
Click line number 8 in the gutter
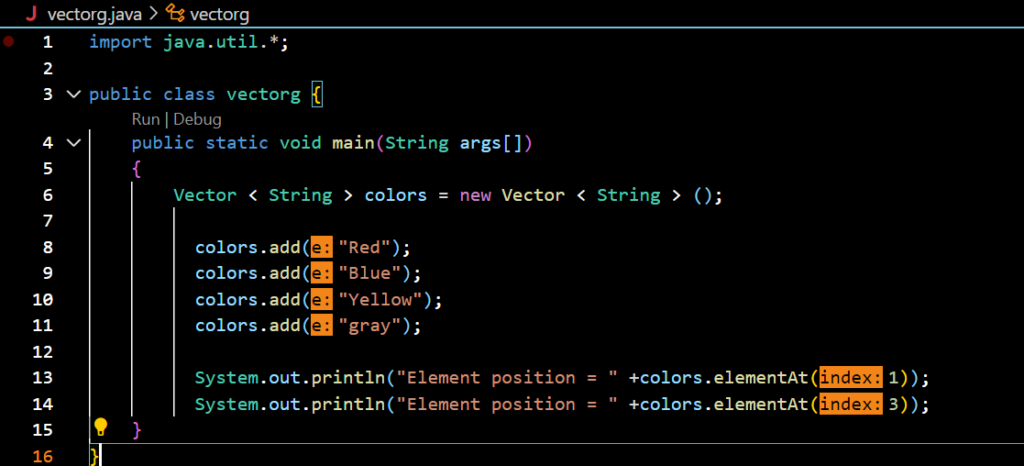click(x=48, y=247)
